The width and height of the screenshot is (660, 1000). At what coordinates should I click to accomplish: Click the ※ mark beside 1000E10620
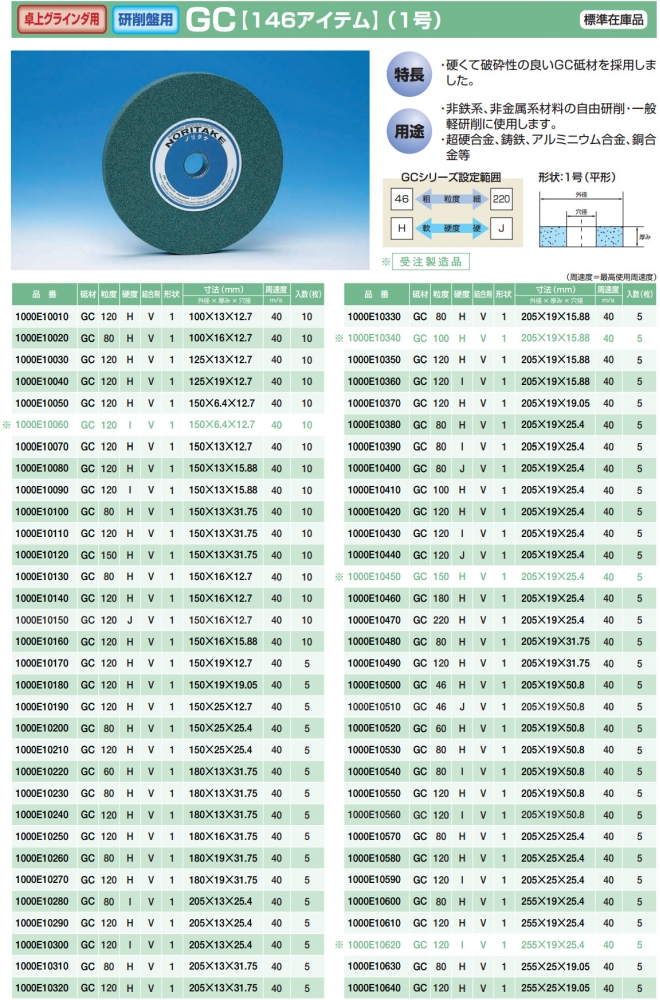339,945
